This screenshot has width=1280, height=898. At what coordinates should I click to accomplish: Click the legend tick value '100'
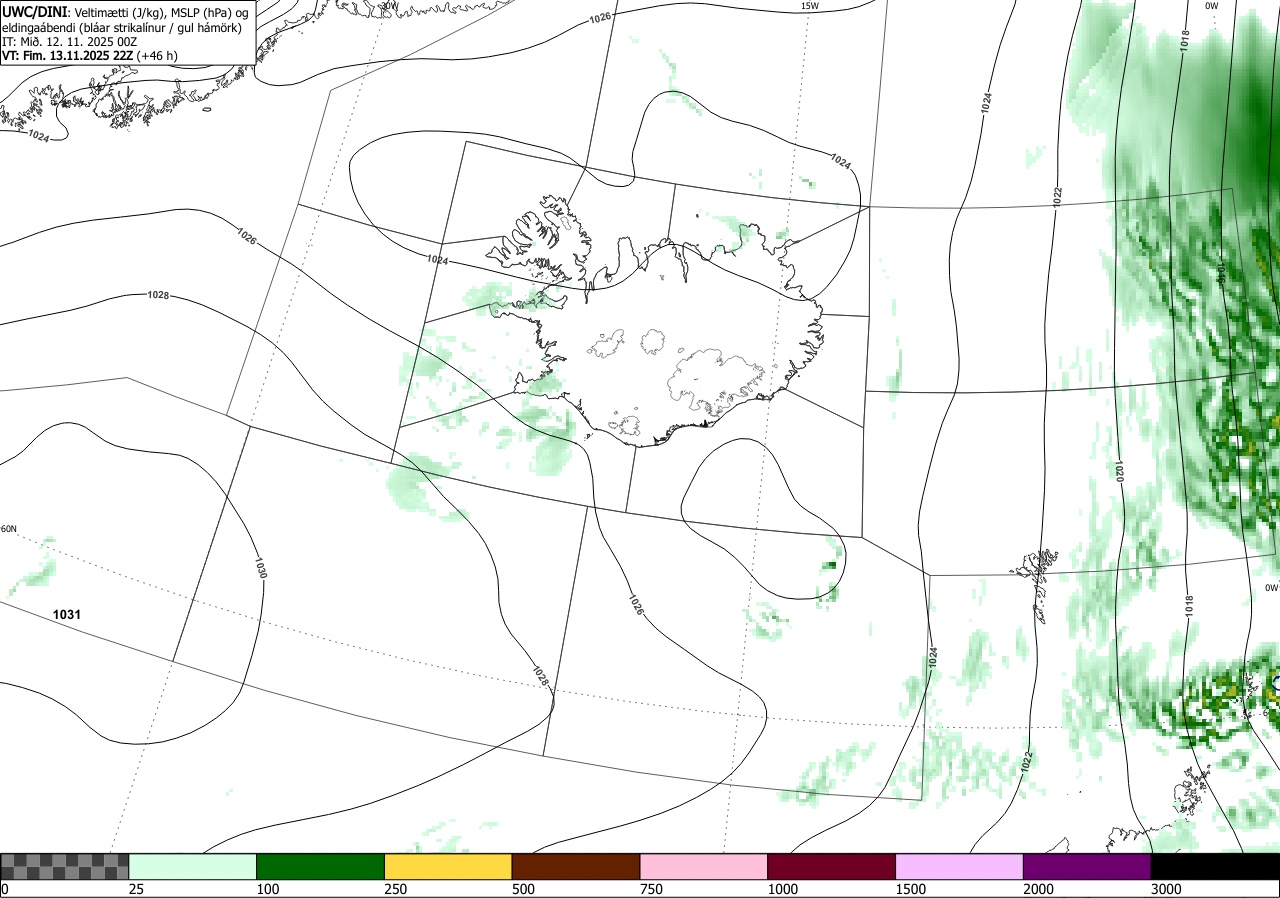[268, 889]
